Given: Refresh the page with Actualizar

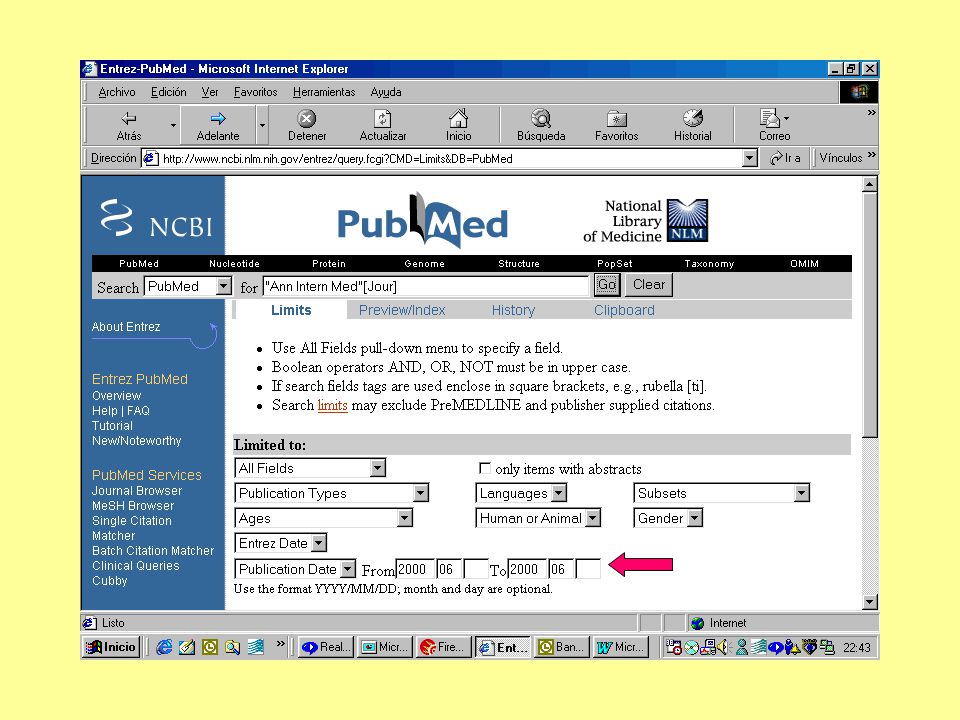Looking at the screenshot, I should point(383,126).
